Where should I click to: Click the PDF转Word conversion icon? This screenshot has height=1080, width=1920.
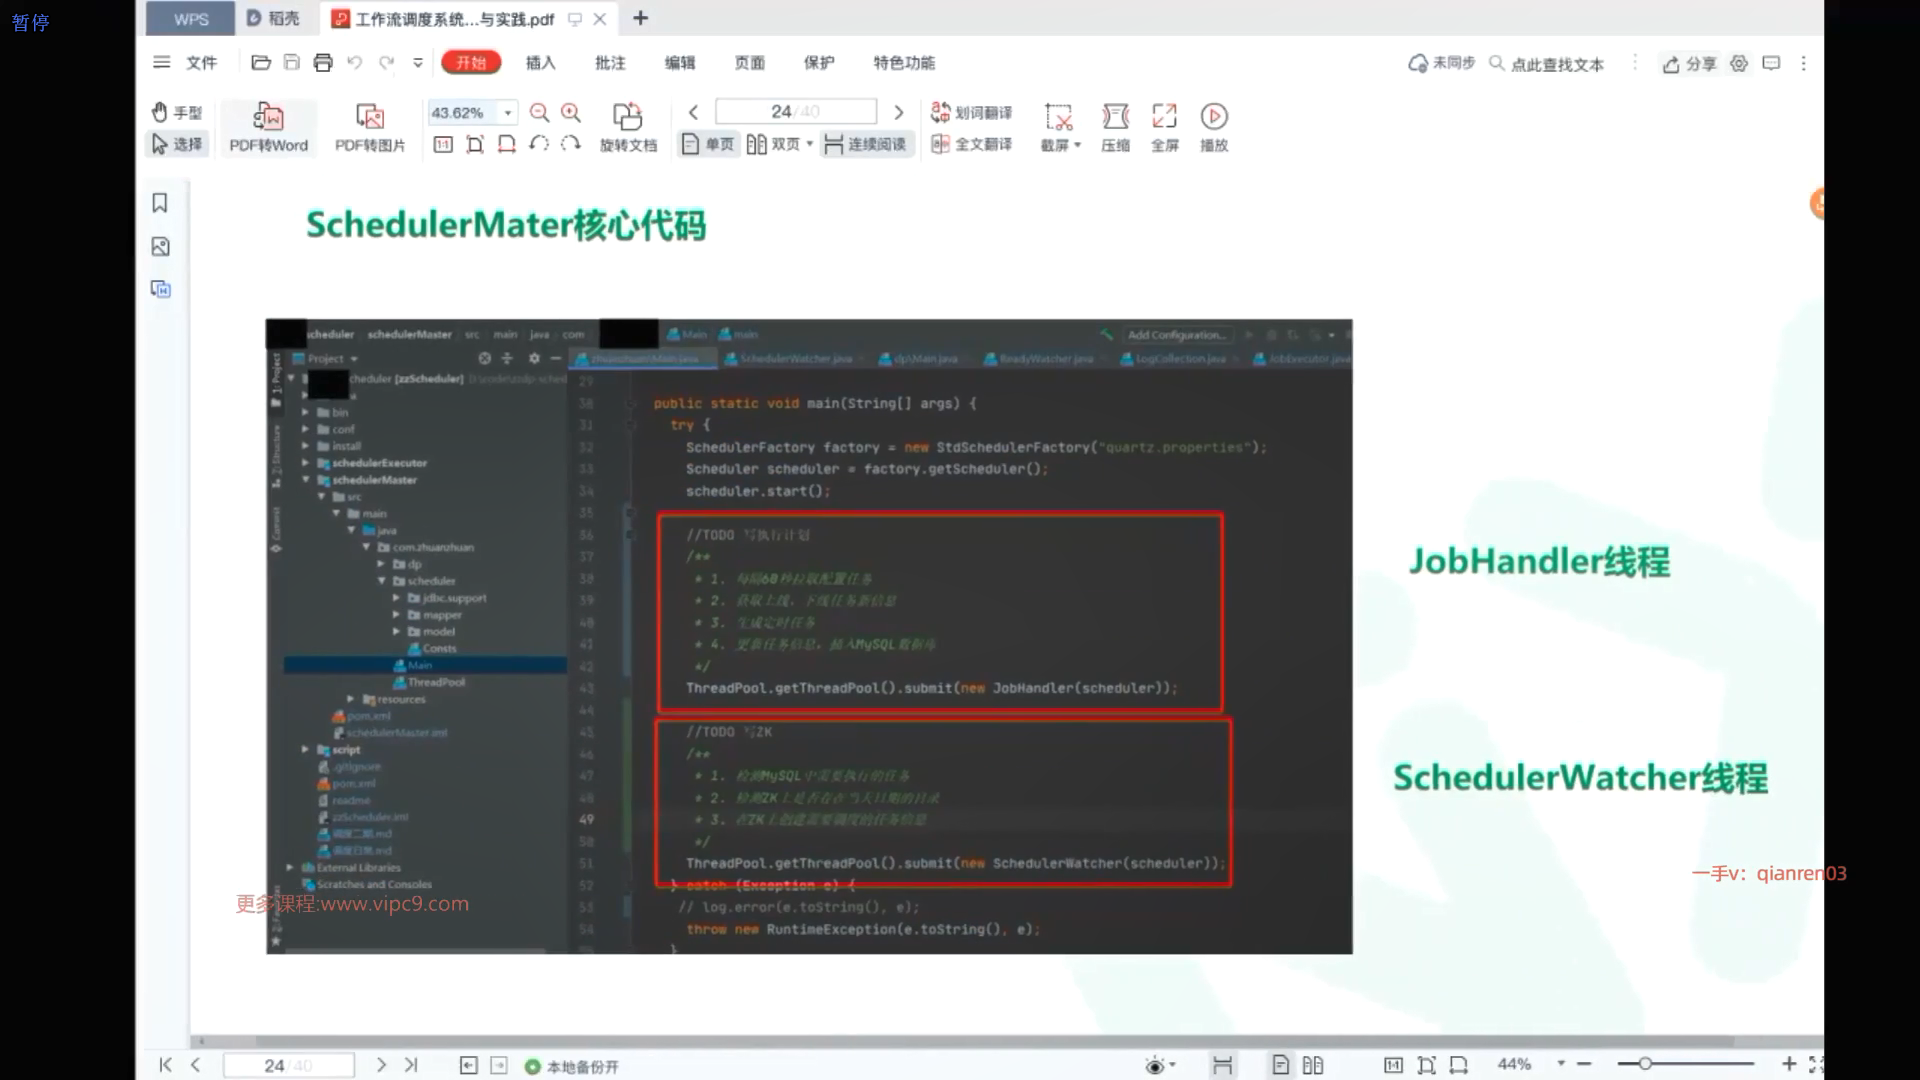tap(268, 117)
